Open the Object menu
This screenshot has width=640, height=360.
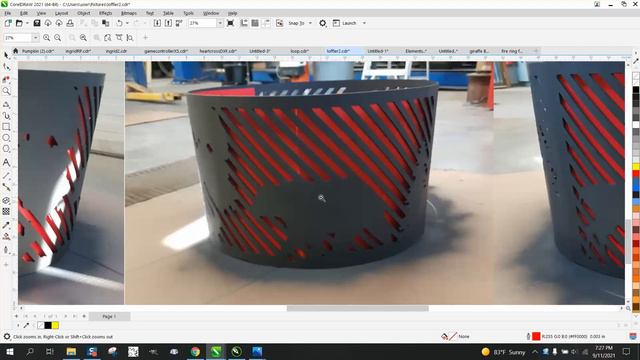point(83,13)
